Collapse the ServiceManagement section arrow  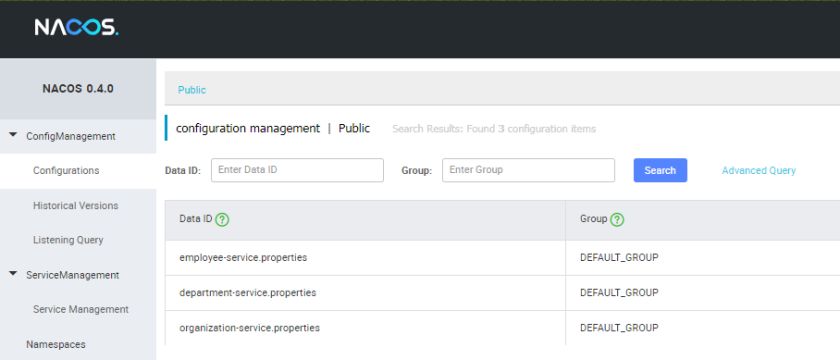(x=13, y=274)
